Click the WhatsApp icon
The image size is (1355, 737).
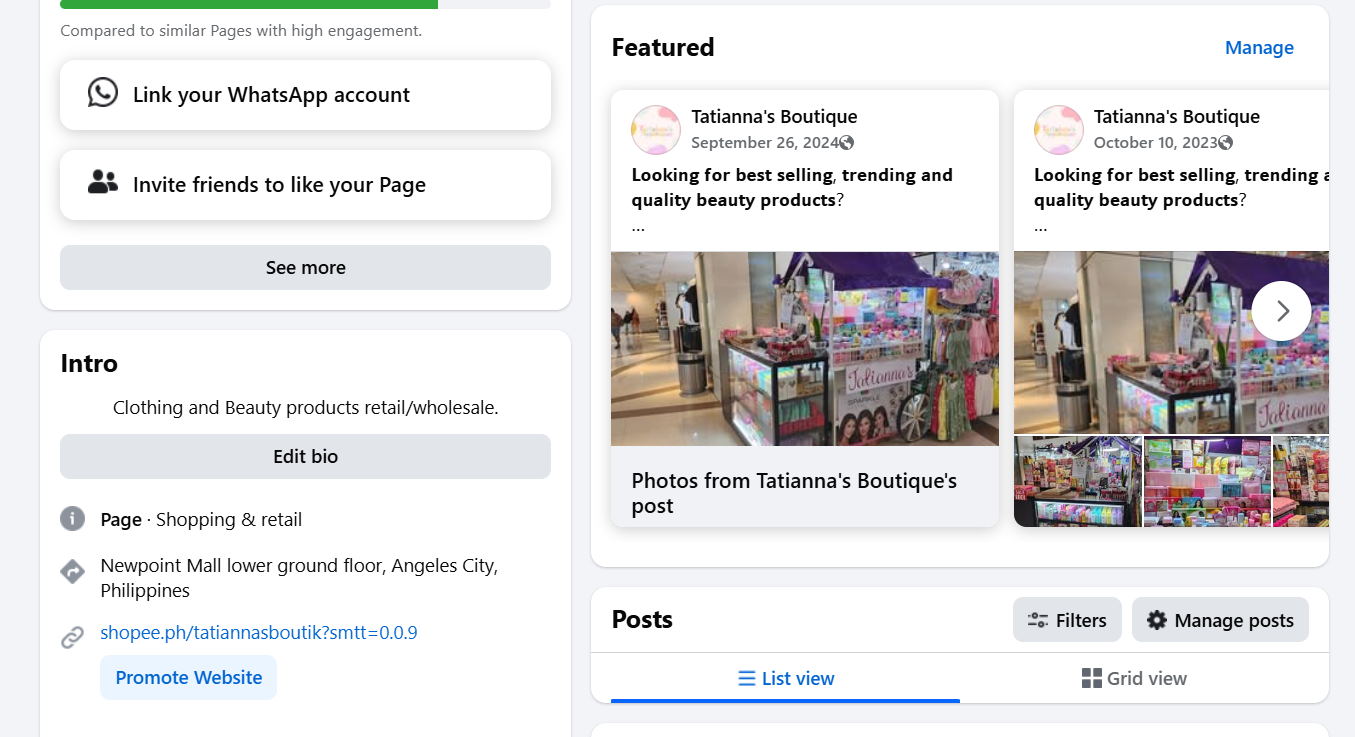(103, 93)
